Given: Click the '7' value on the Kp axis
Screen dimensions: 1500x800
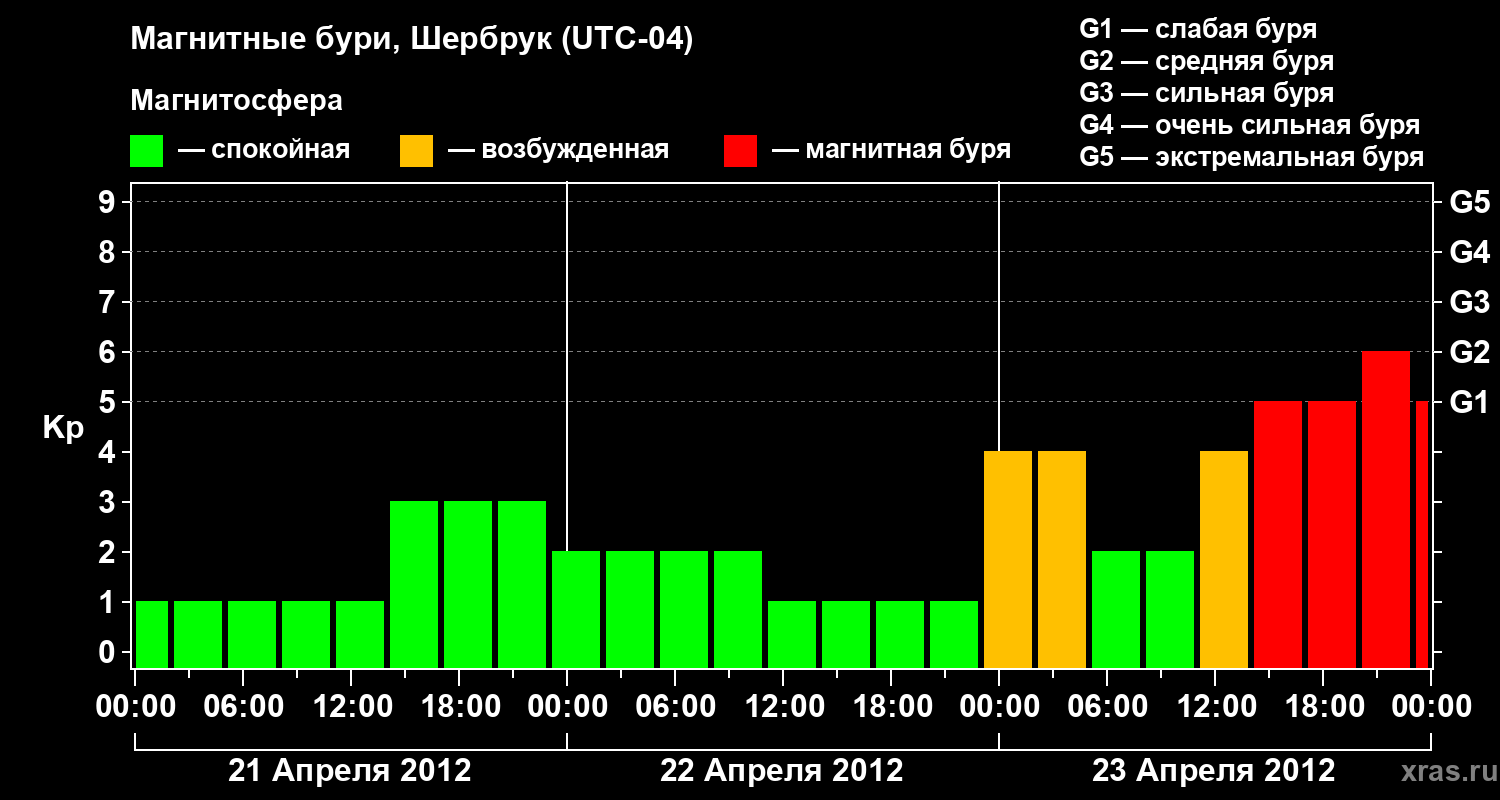Looking at the screenshot, I should 109,302.
